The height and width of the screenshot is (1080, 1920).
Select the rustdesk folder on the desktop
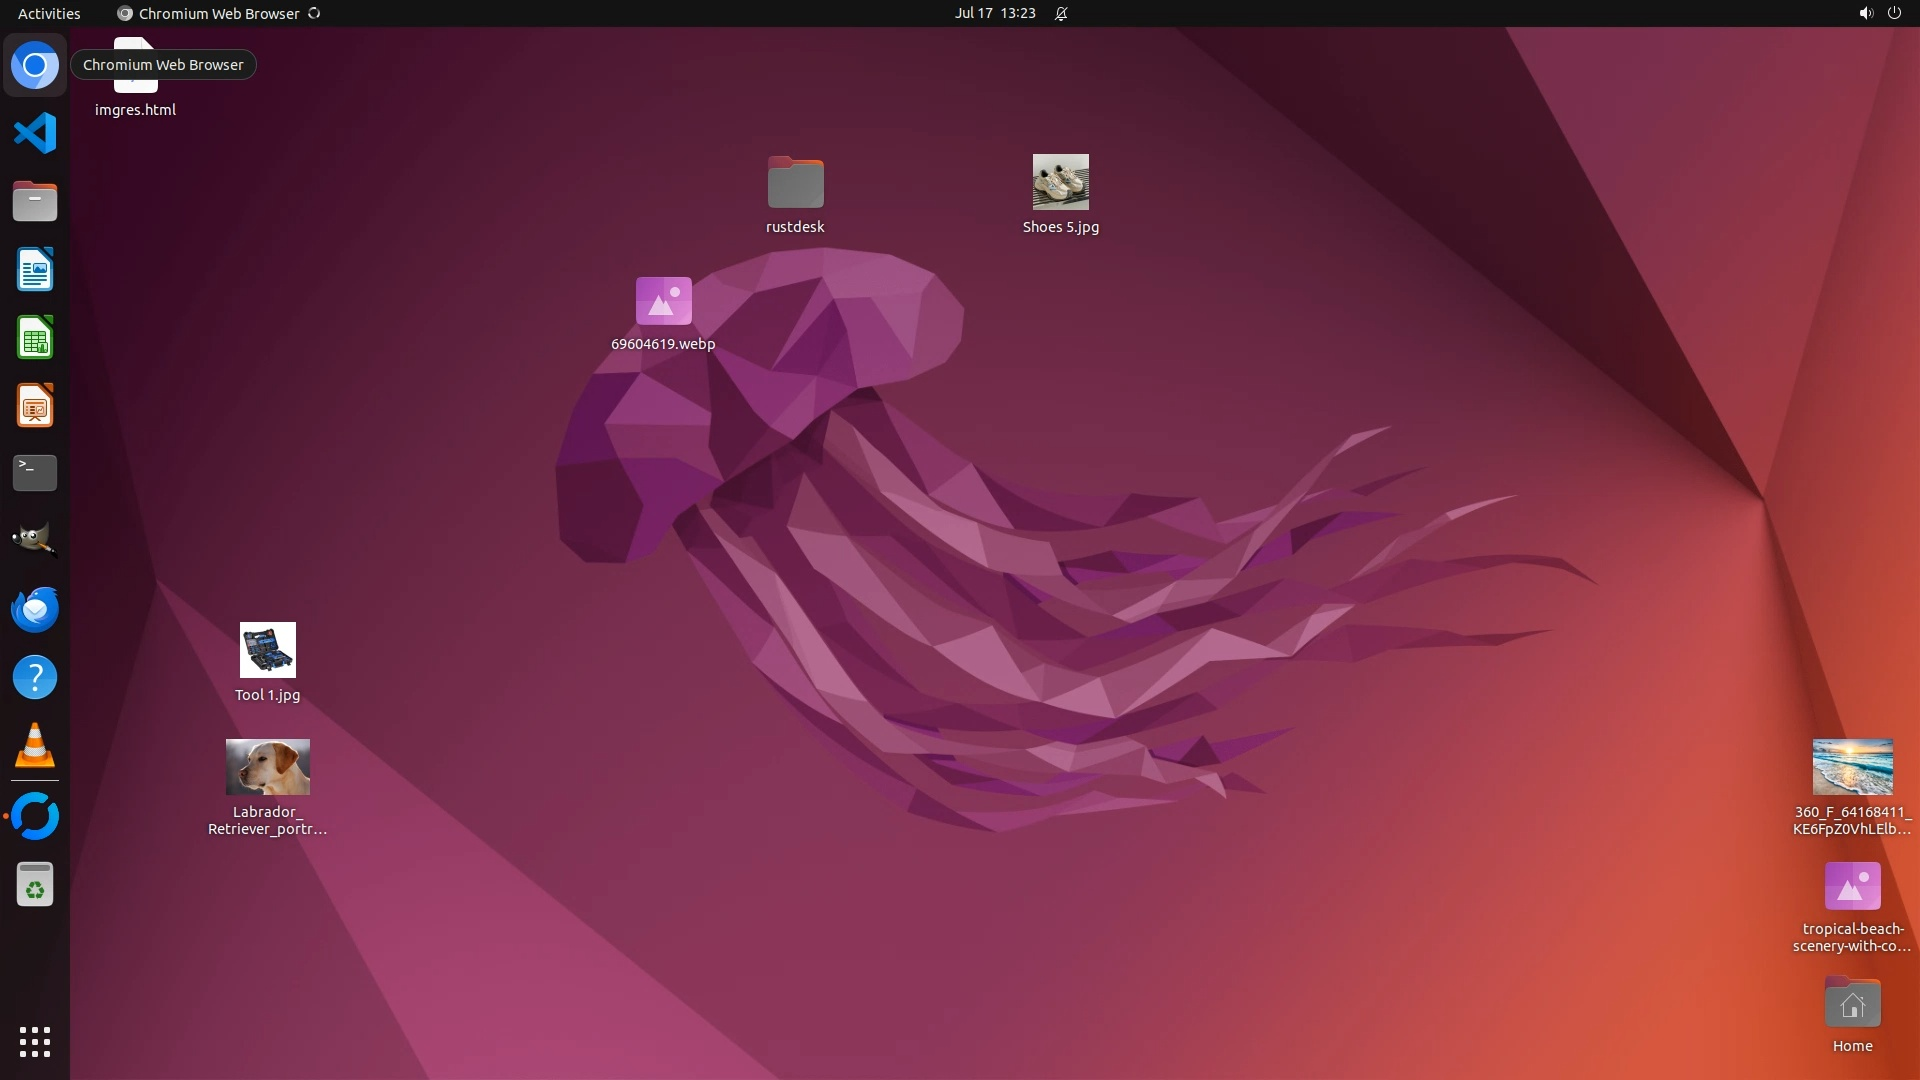[x=795, y=183]
